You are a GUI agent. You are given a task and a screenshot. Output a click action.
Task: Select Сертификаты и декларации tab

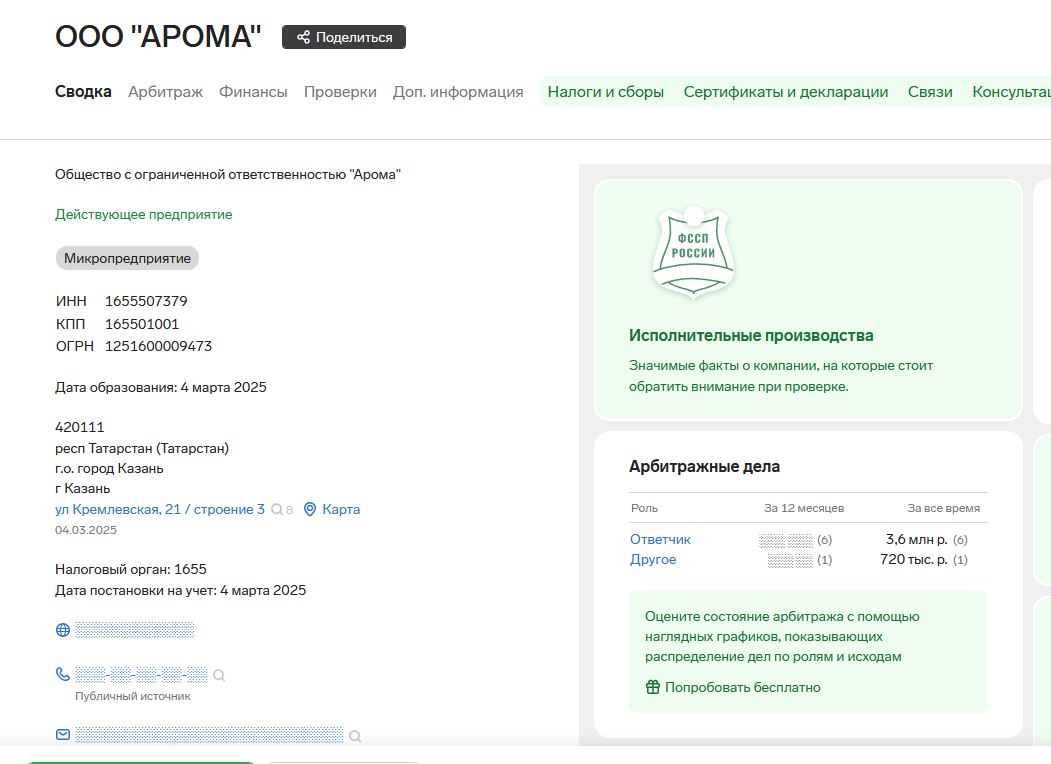pyautogui.click(x=785, y=92)
